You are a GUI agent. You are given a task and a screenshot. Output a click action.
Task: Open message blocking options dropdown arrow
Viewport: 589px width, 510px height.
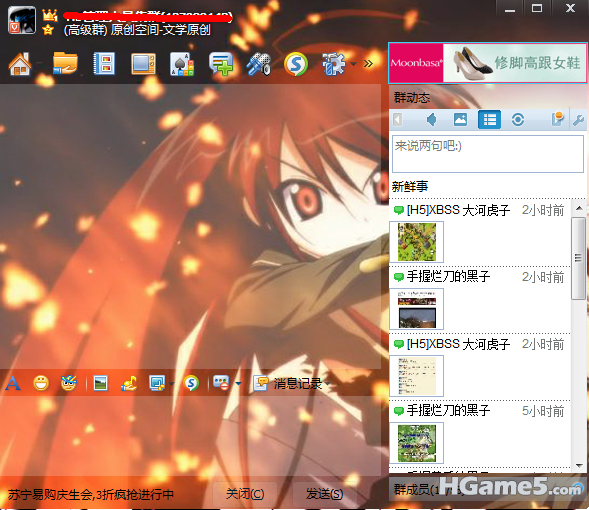pos(238,383)
